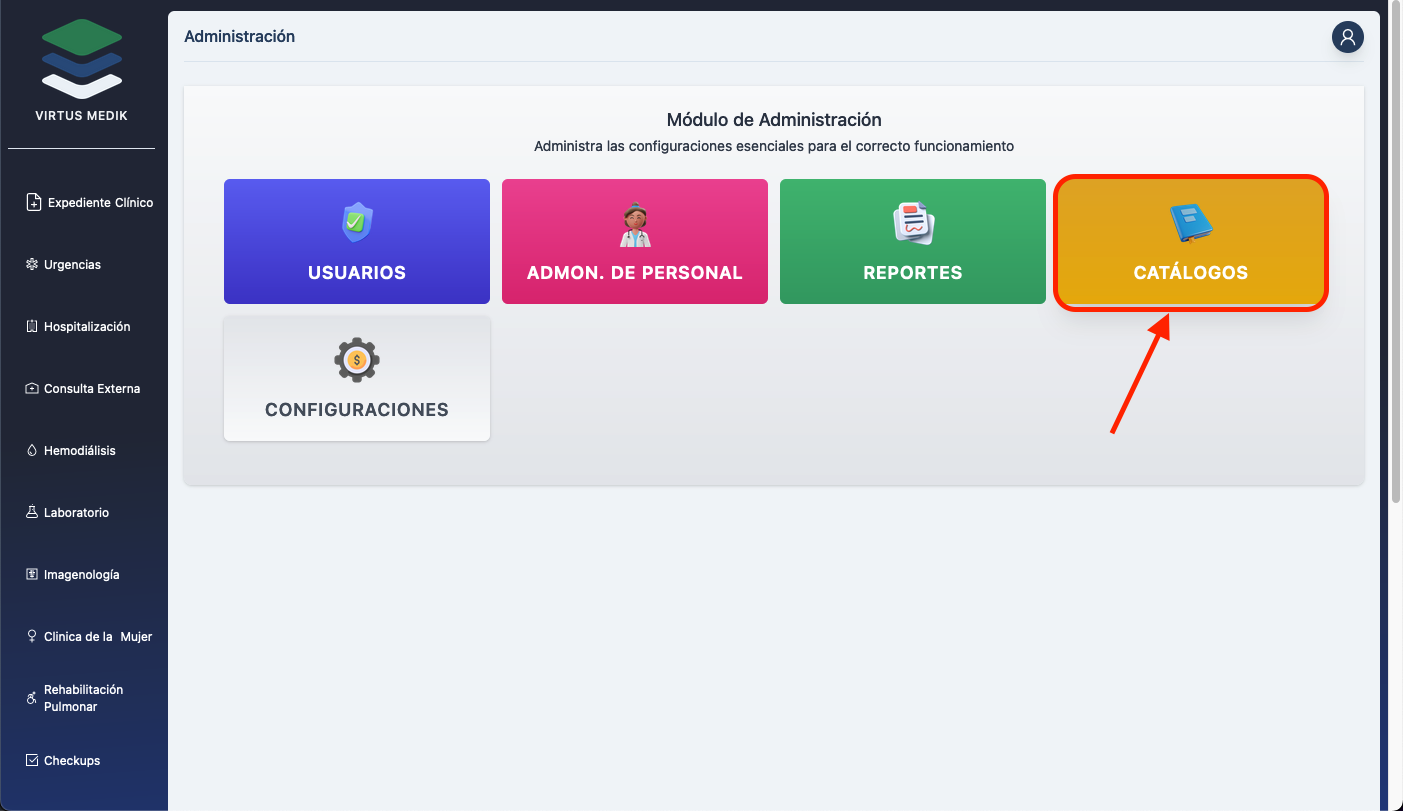The height and width of the screenshot is (811, 1403).
Task: Click the Reportes documents icon
Action: click(912, 223)
